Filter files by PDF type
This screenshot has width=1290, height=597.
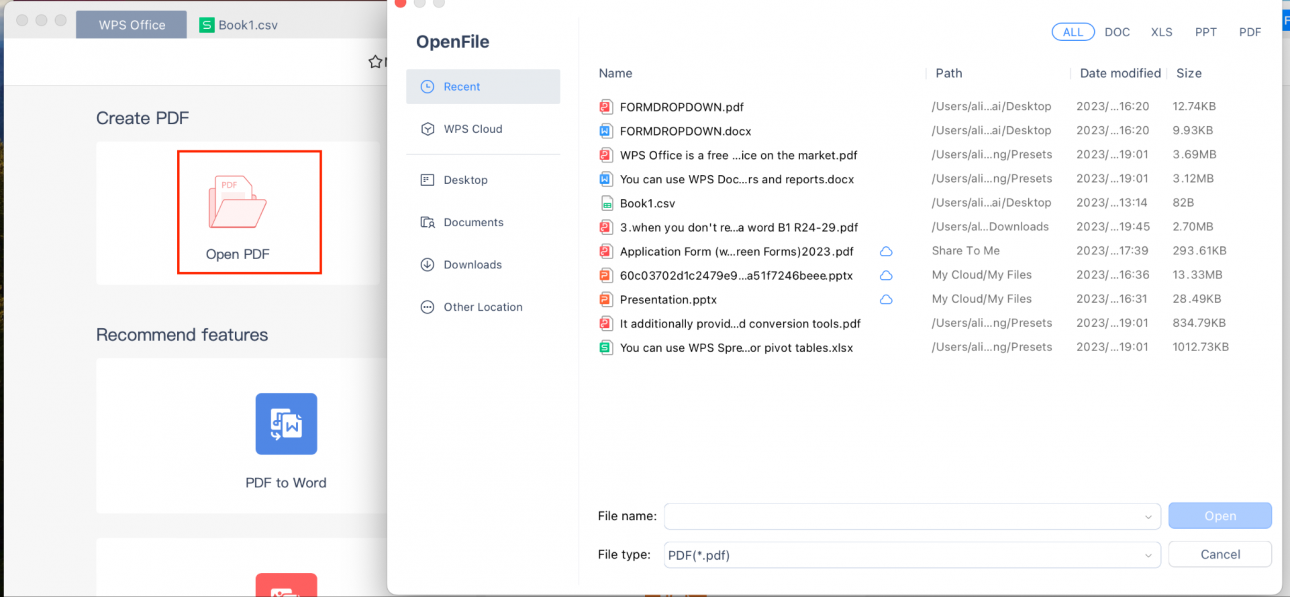1250,32
